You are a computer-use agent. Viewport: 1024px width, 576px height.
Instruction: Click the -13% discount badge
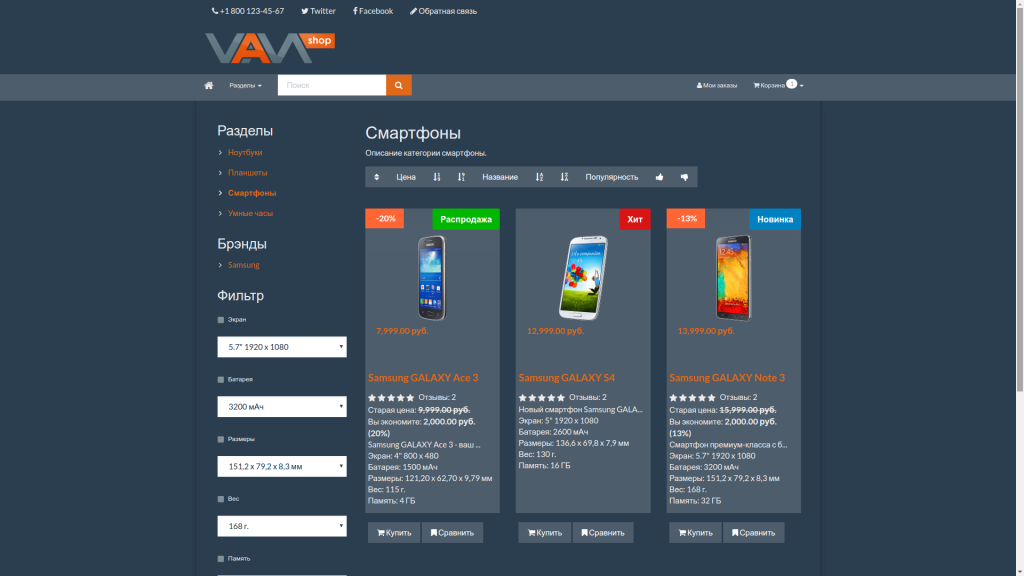click(686, 218)
